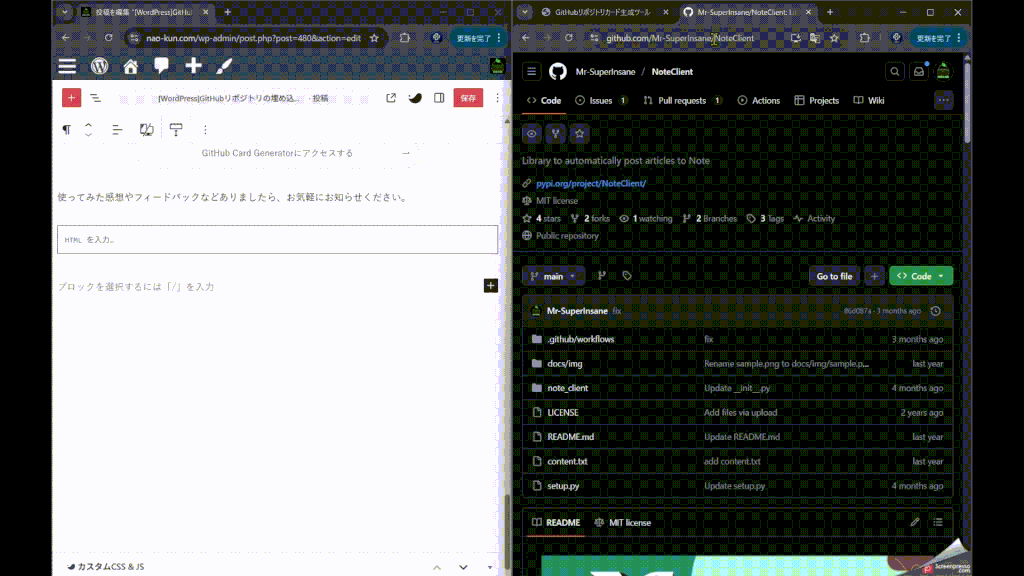This screenshot has height=576, width=1024.
Task: Click the 3 Tags link
Action: click(x=765, y=219)
